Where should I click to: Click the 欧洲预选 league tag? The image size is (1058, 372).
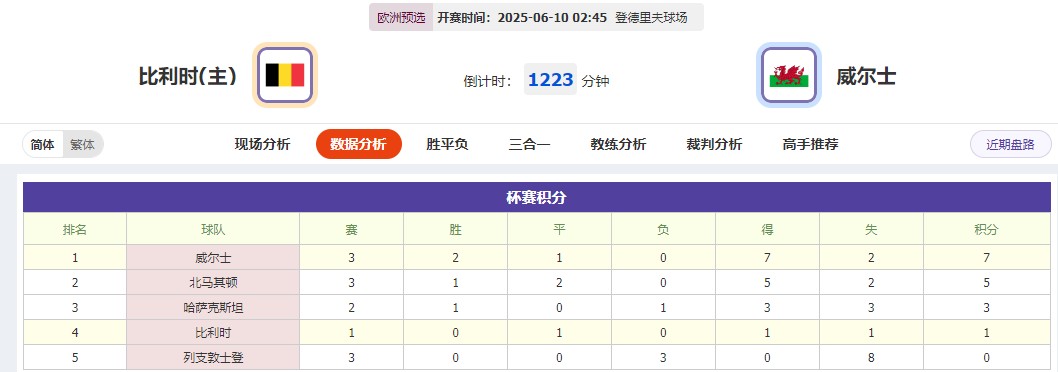tap(401, 18)
